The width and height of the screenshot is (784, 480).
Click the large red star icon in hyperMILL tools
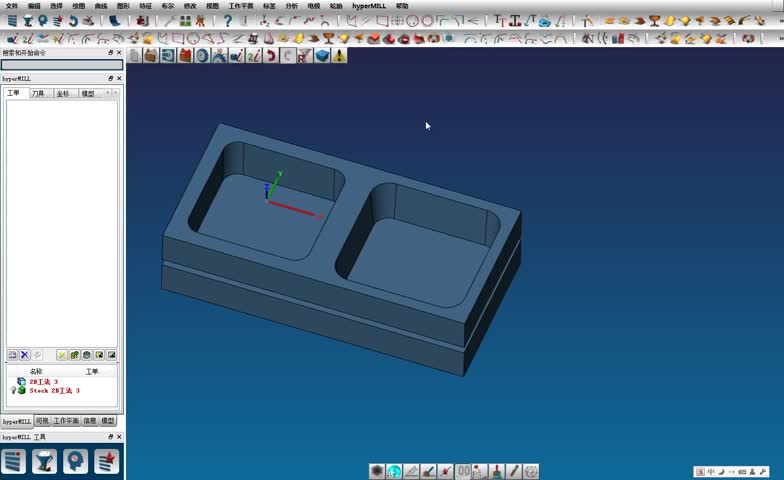106,461
